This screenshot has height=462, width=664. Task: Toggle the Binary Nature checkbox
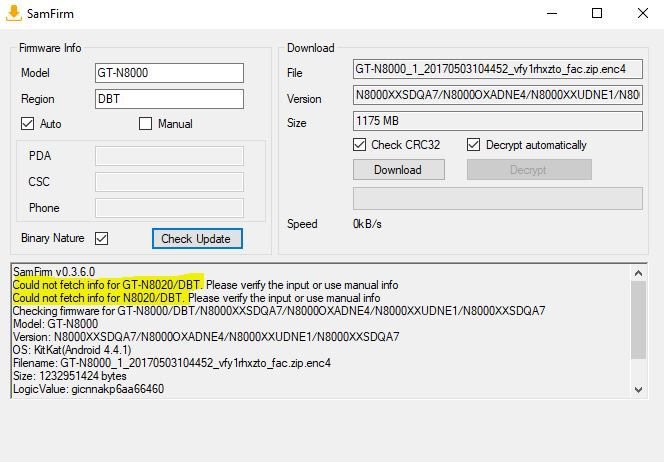[102, 238]
